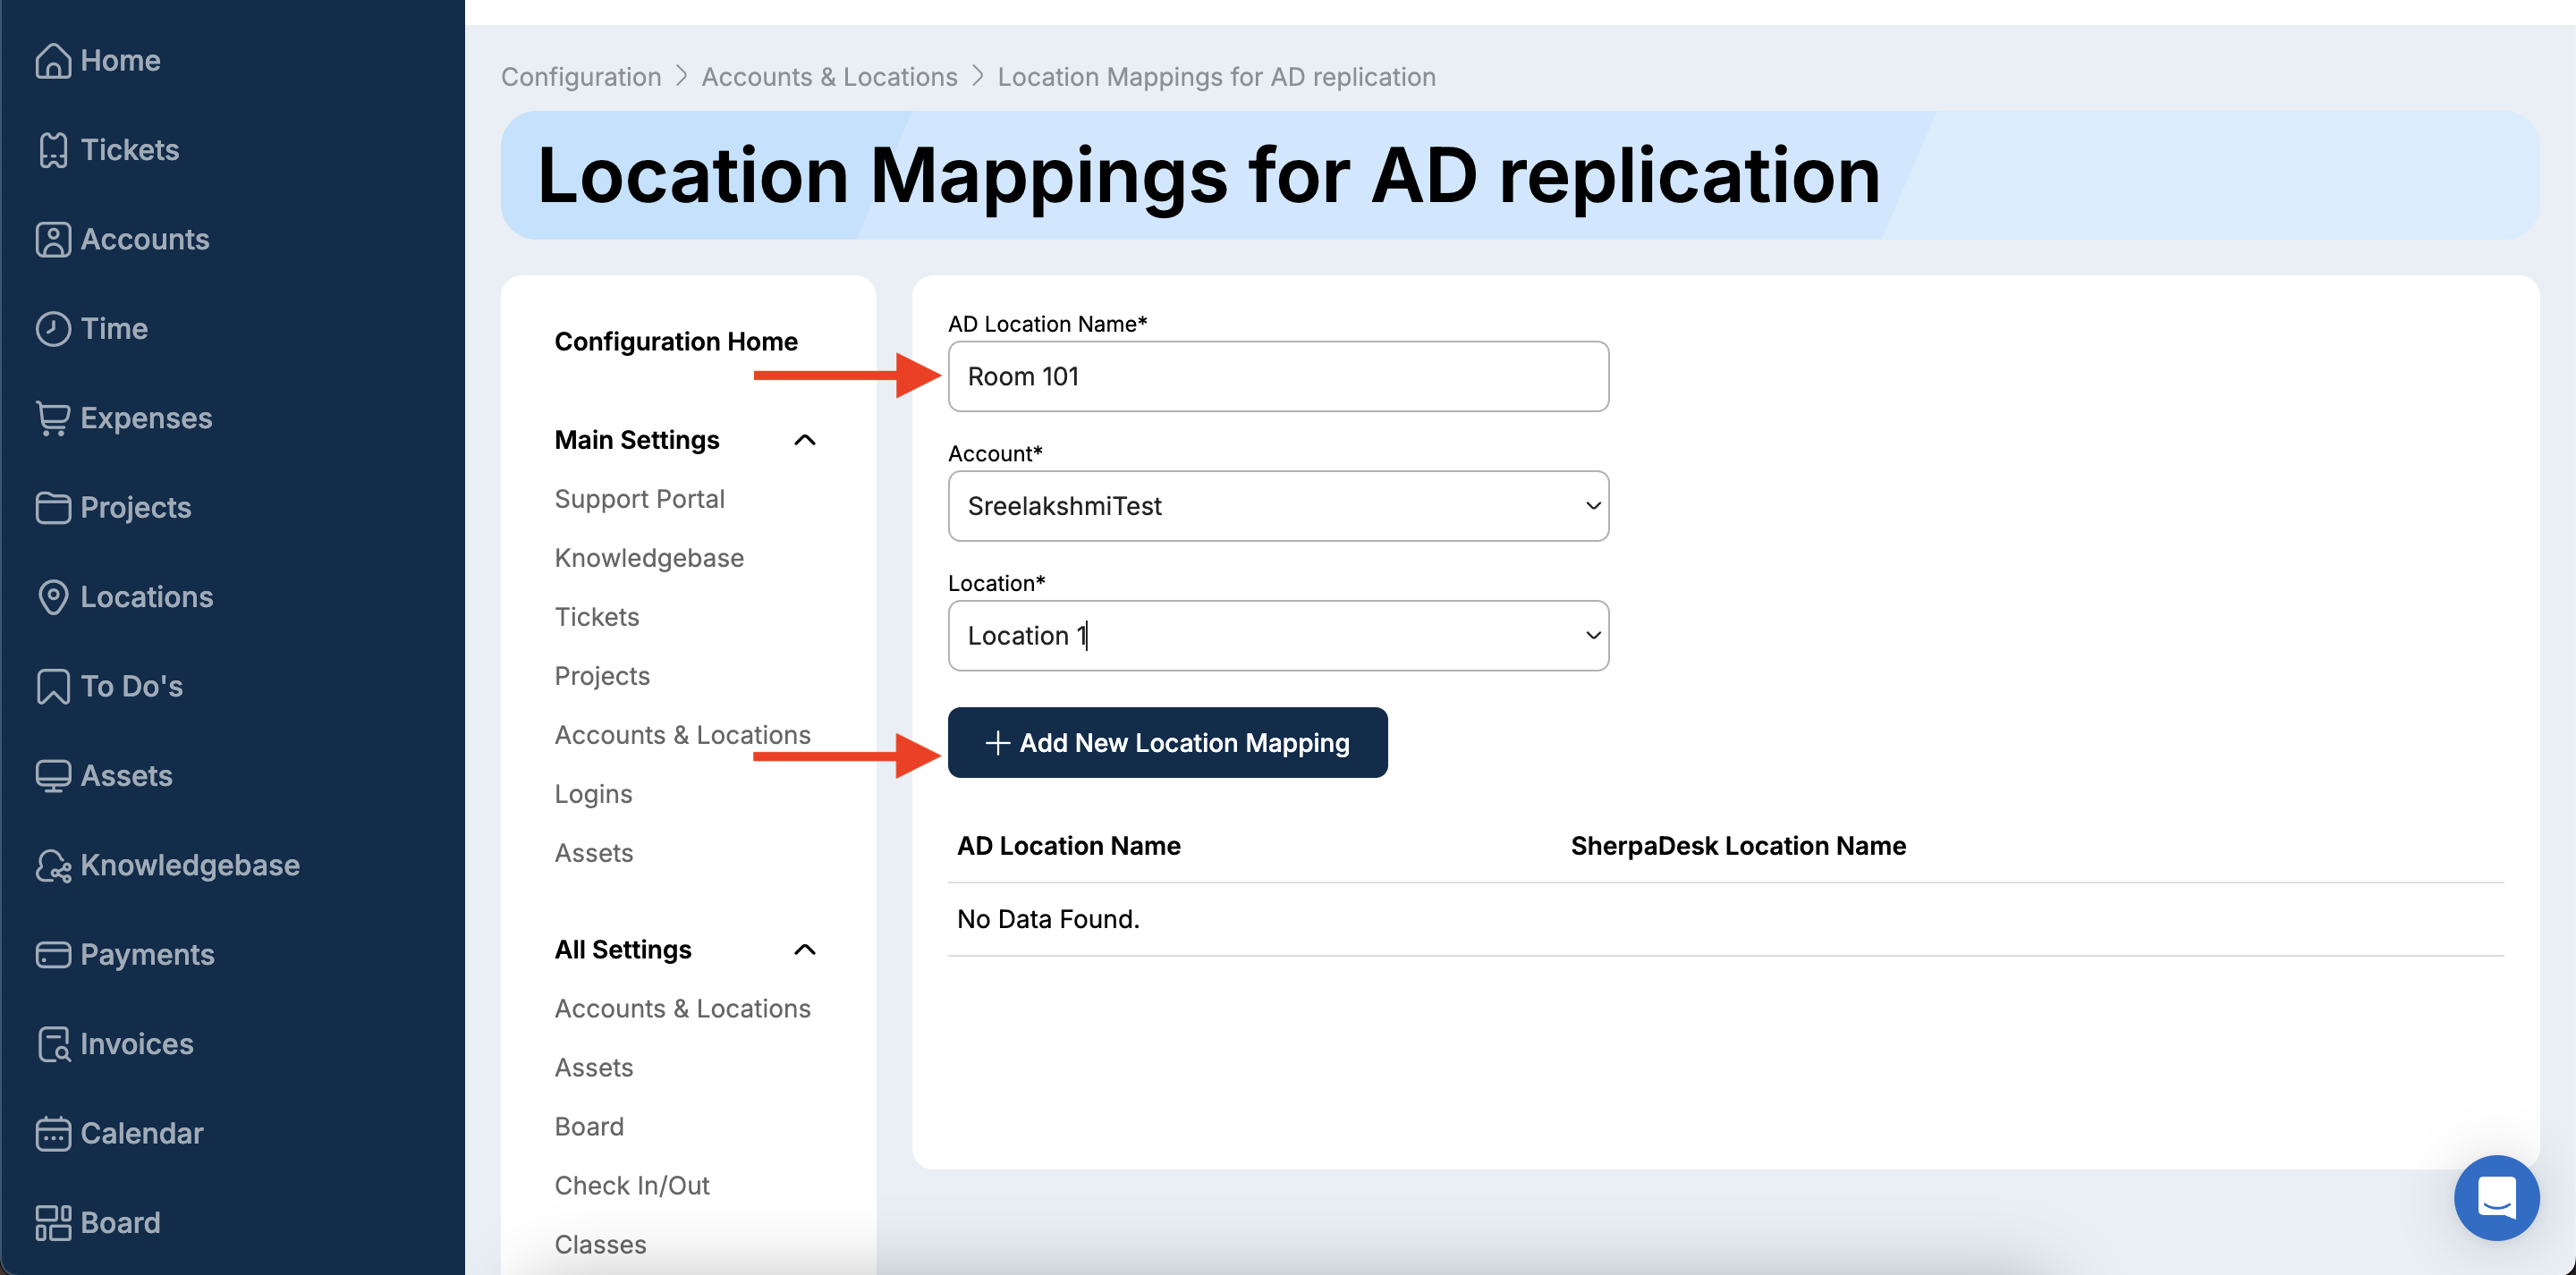The image size is (2576, 1275).
Task: Open Tickets via its sidebar icon
Action: point(52,150)
